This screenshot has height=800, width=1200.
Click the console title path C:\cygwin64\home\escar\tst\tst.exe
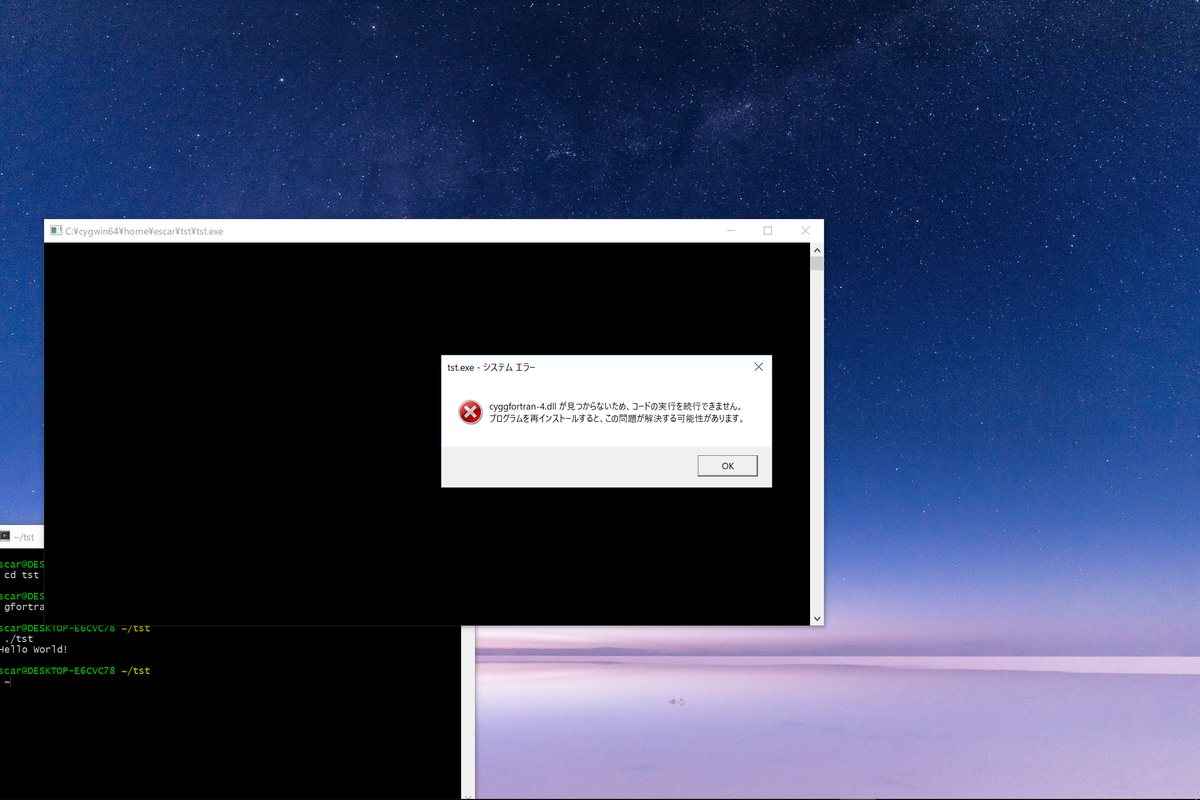point(144,231)
